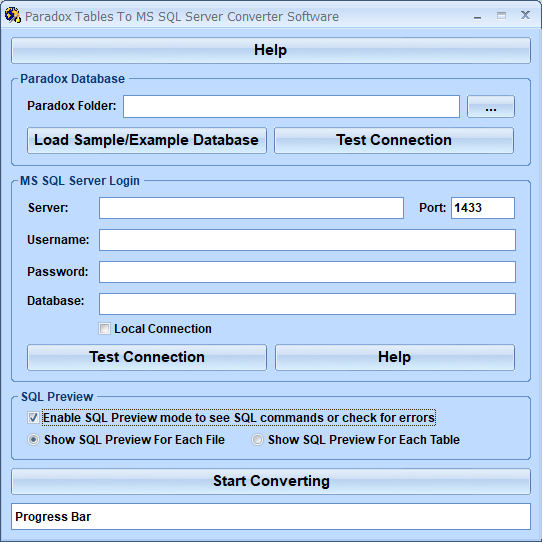Click the Start Converting button
This screenshot has width=542, height=542.
point(271,481)
